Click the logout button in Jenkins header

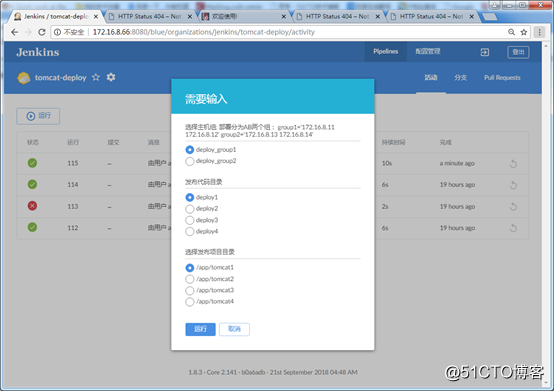[518, 52]
